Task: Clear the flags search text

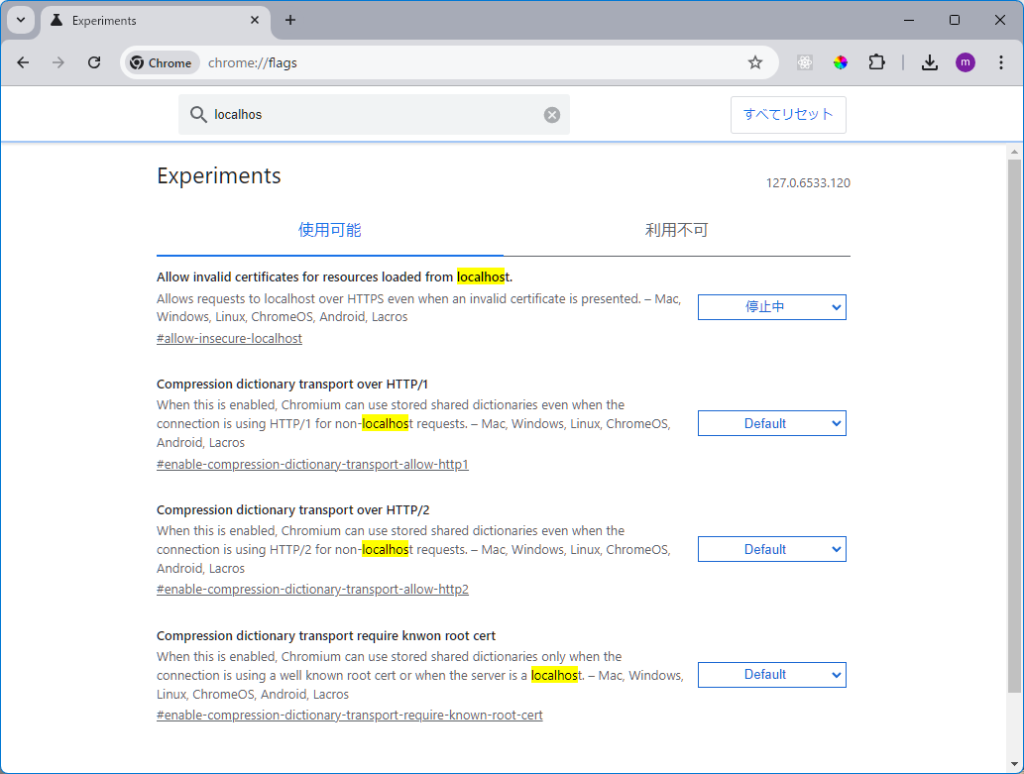Action: point(552,115)
